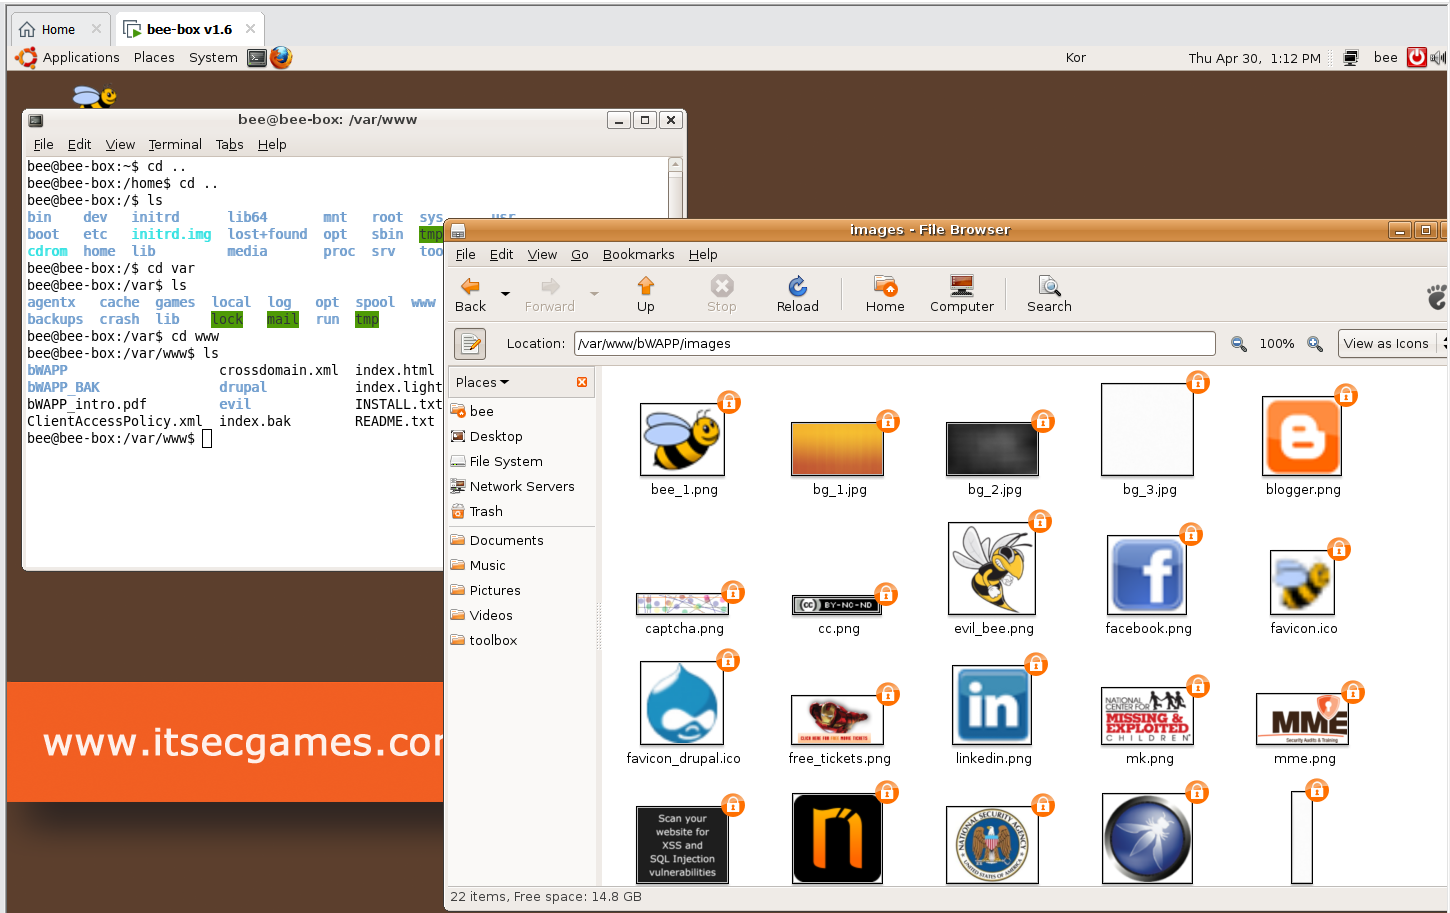Open File menu in File Browser

click(465, 255)
